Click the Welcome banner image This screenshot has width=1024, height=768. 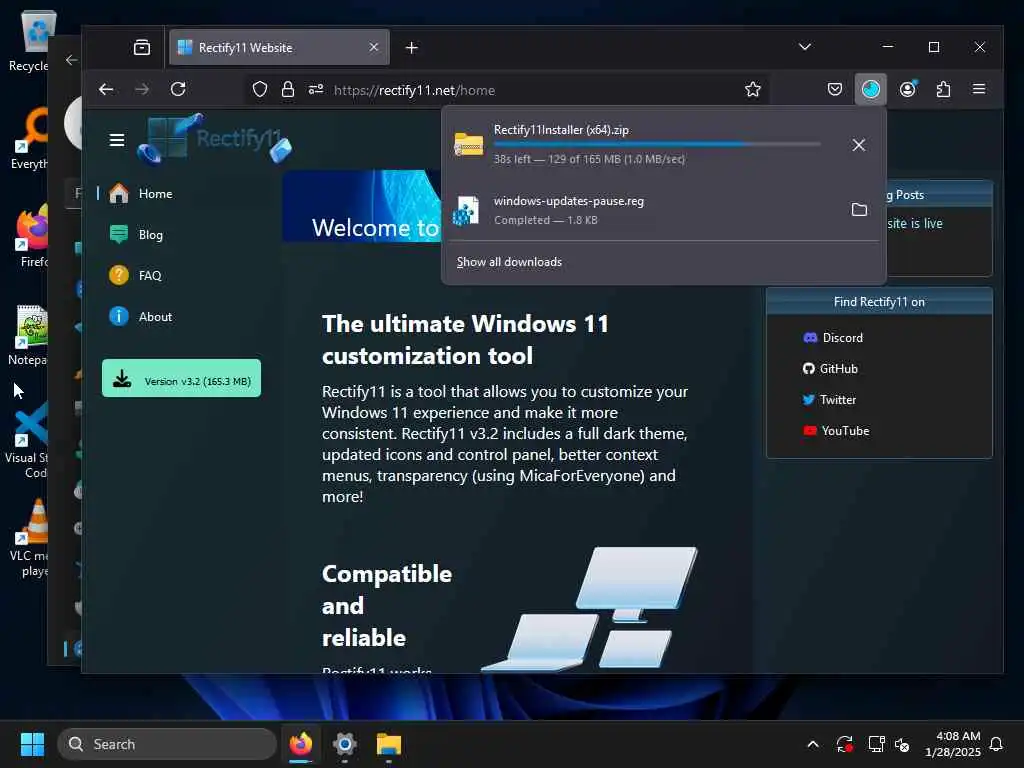pos(361,206)
